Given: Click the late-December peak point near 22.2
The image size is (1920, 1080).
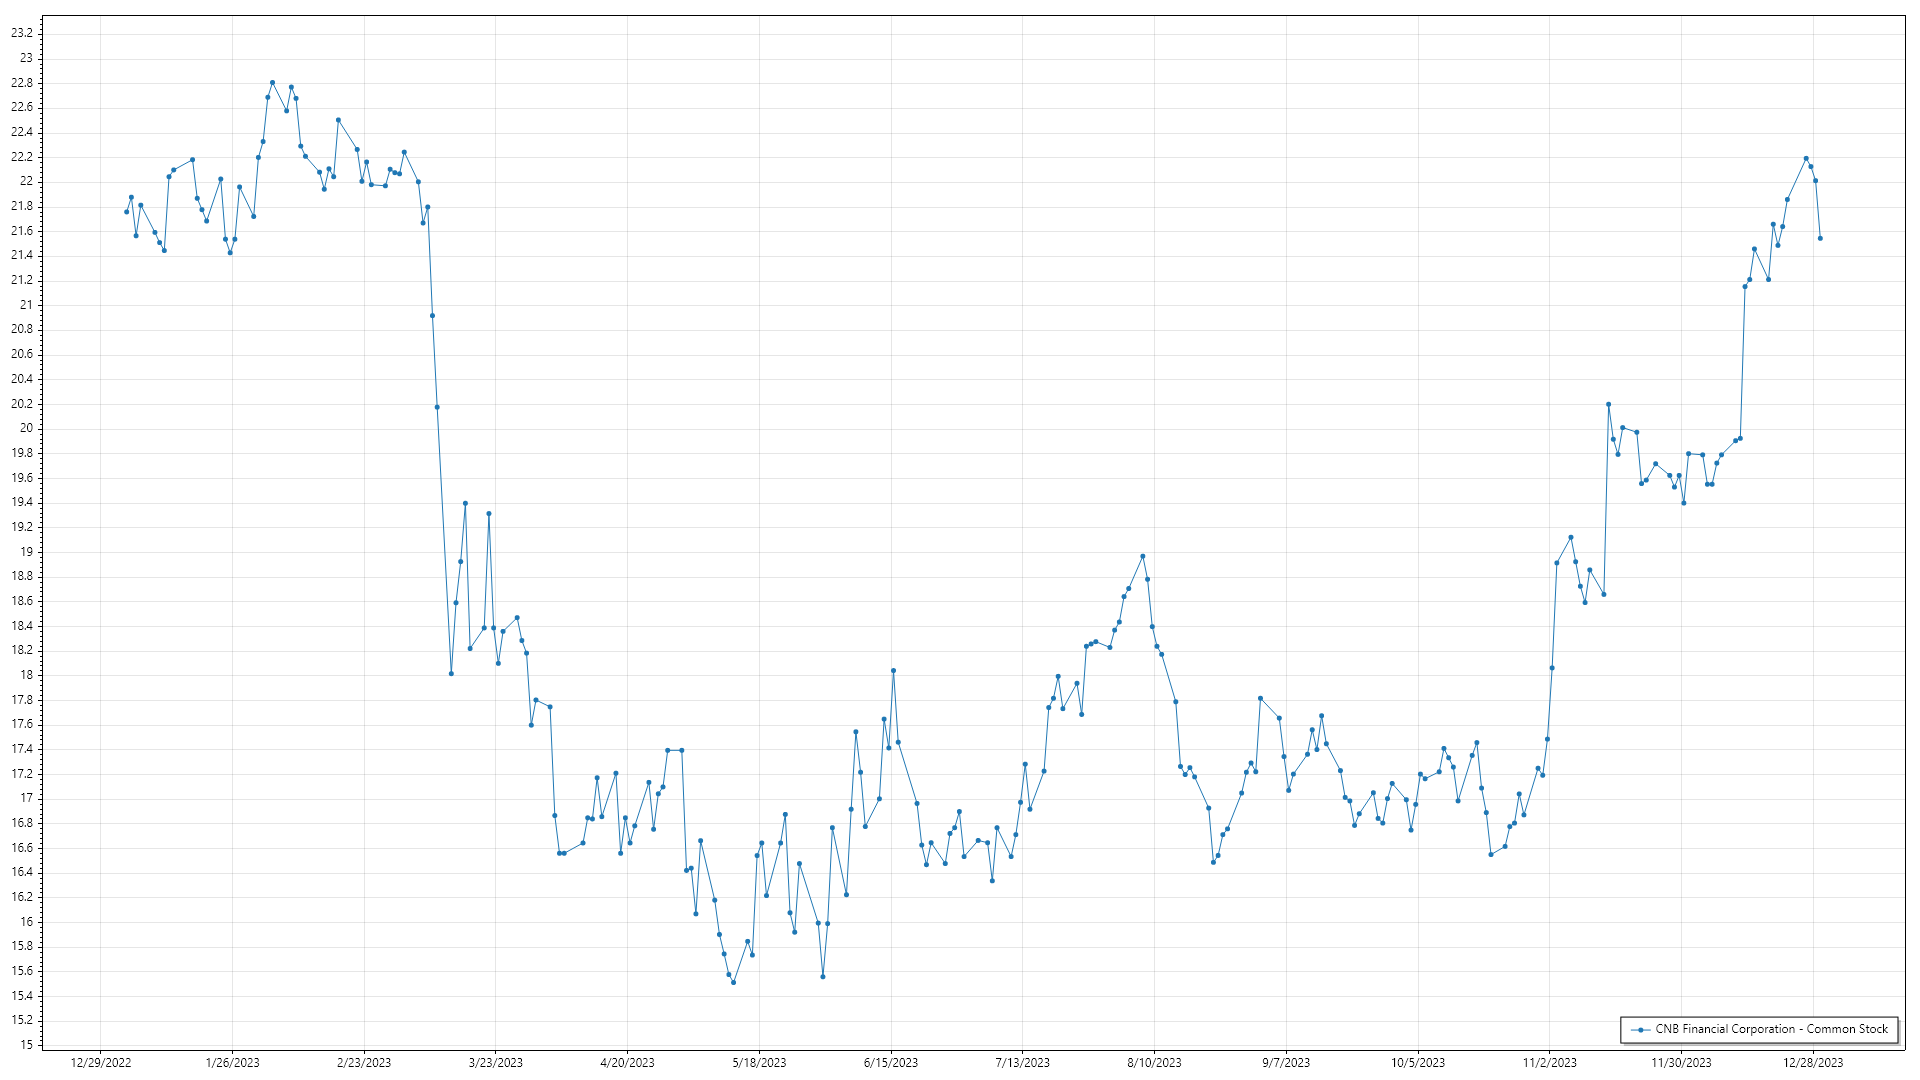Looking at the screenshot, I should tap(1806, 158).
